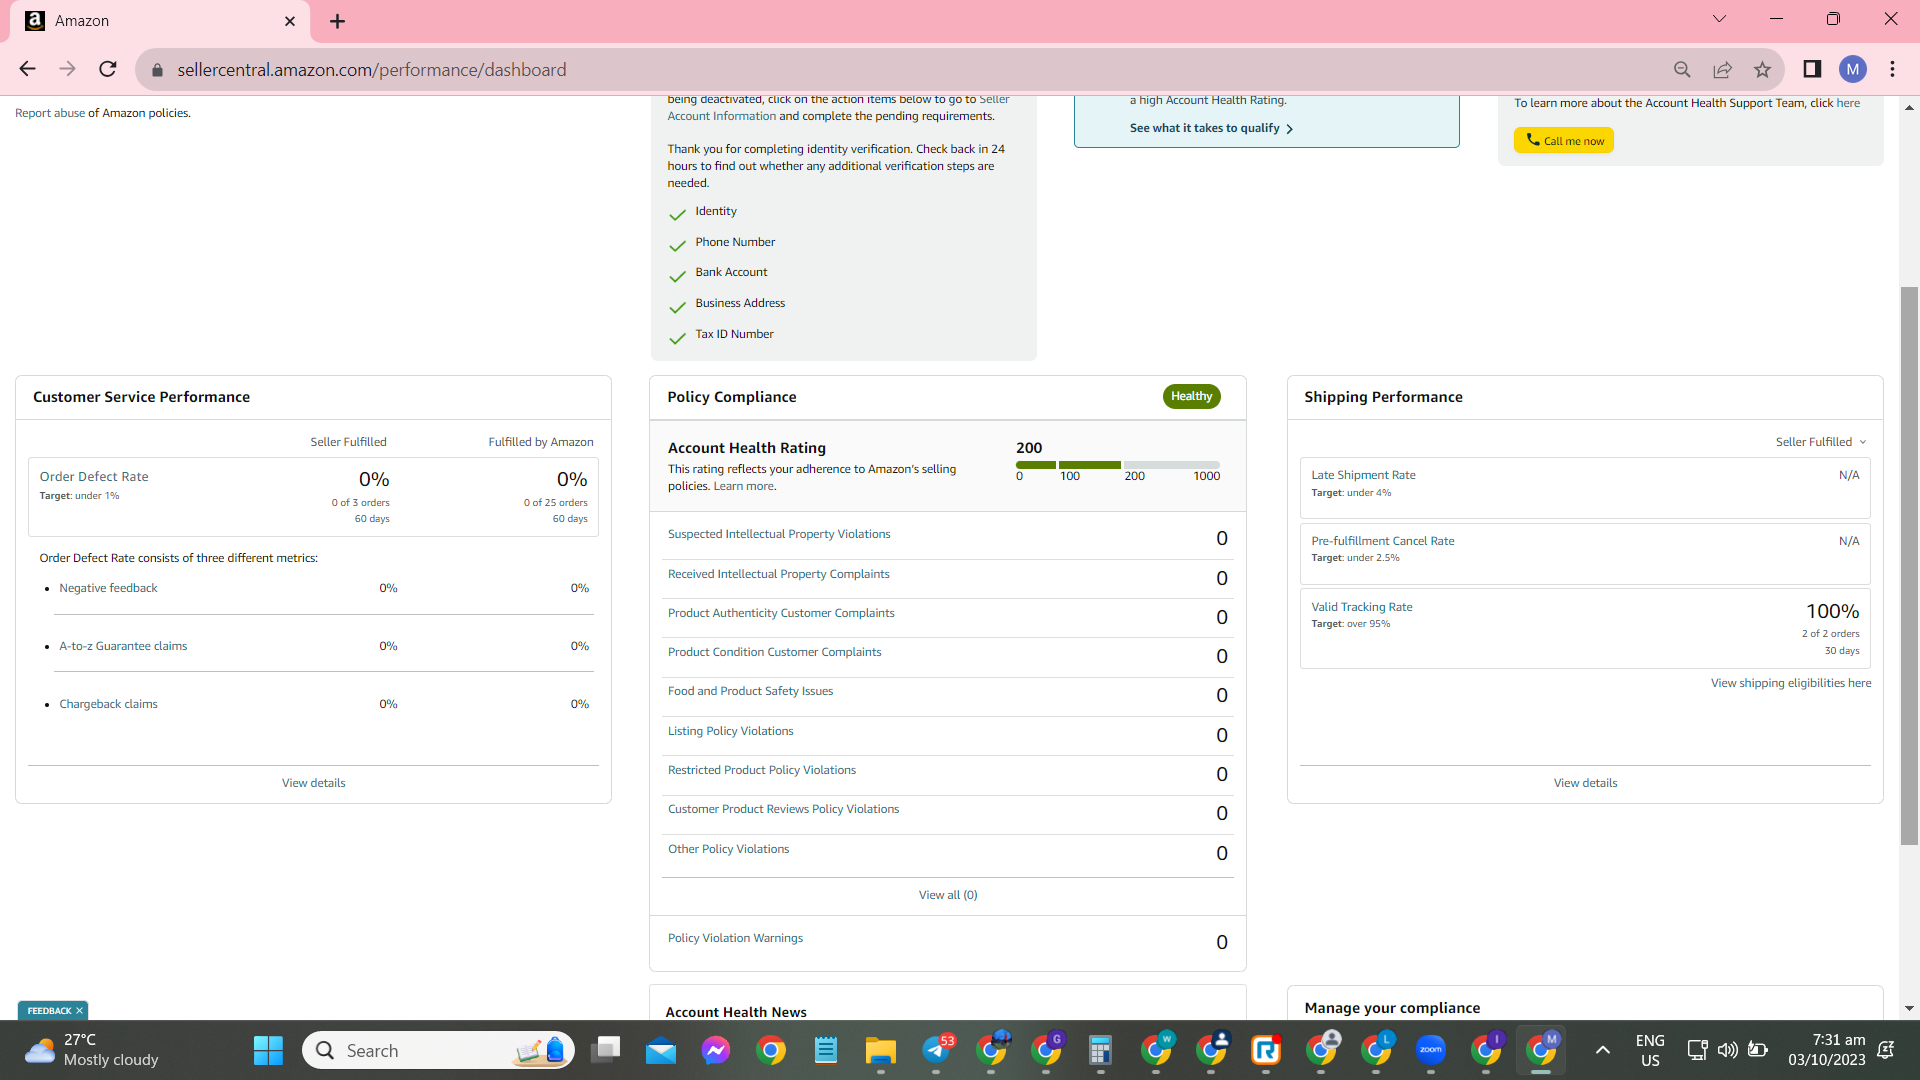View details for Customer Service Performance
The image size is (1920, 1080).
(313, 783)
